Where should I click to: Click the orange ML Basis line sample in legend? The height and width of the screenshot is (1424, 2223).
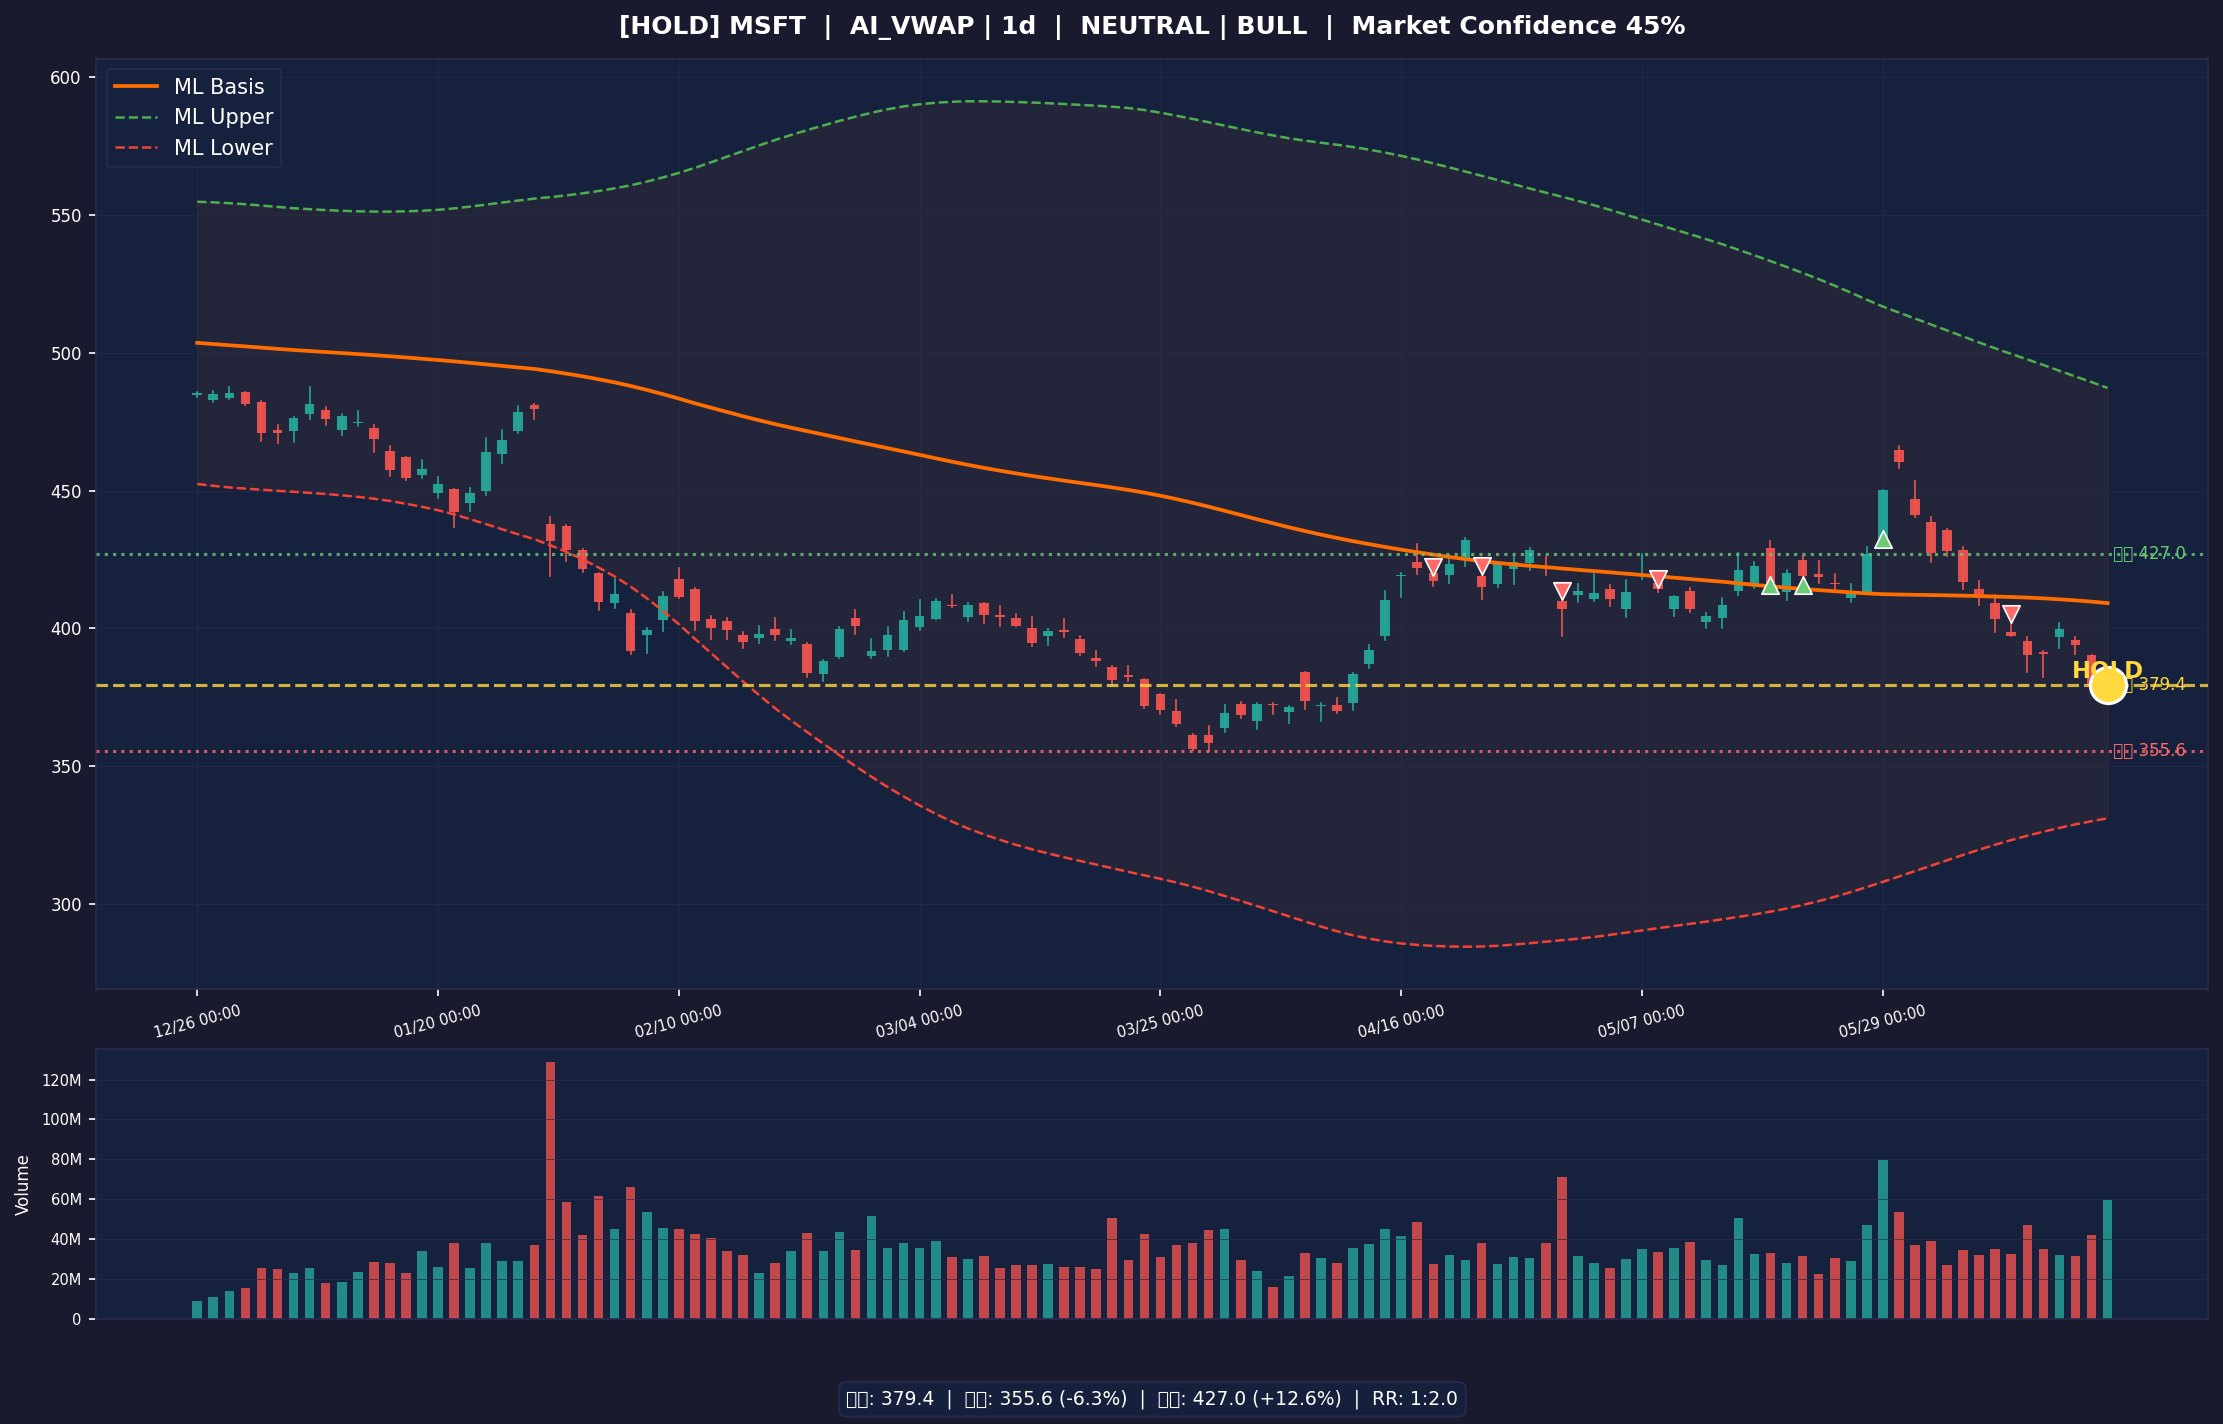pyautogui.click(x=136, y=87)
